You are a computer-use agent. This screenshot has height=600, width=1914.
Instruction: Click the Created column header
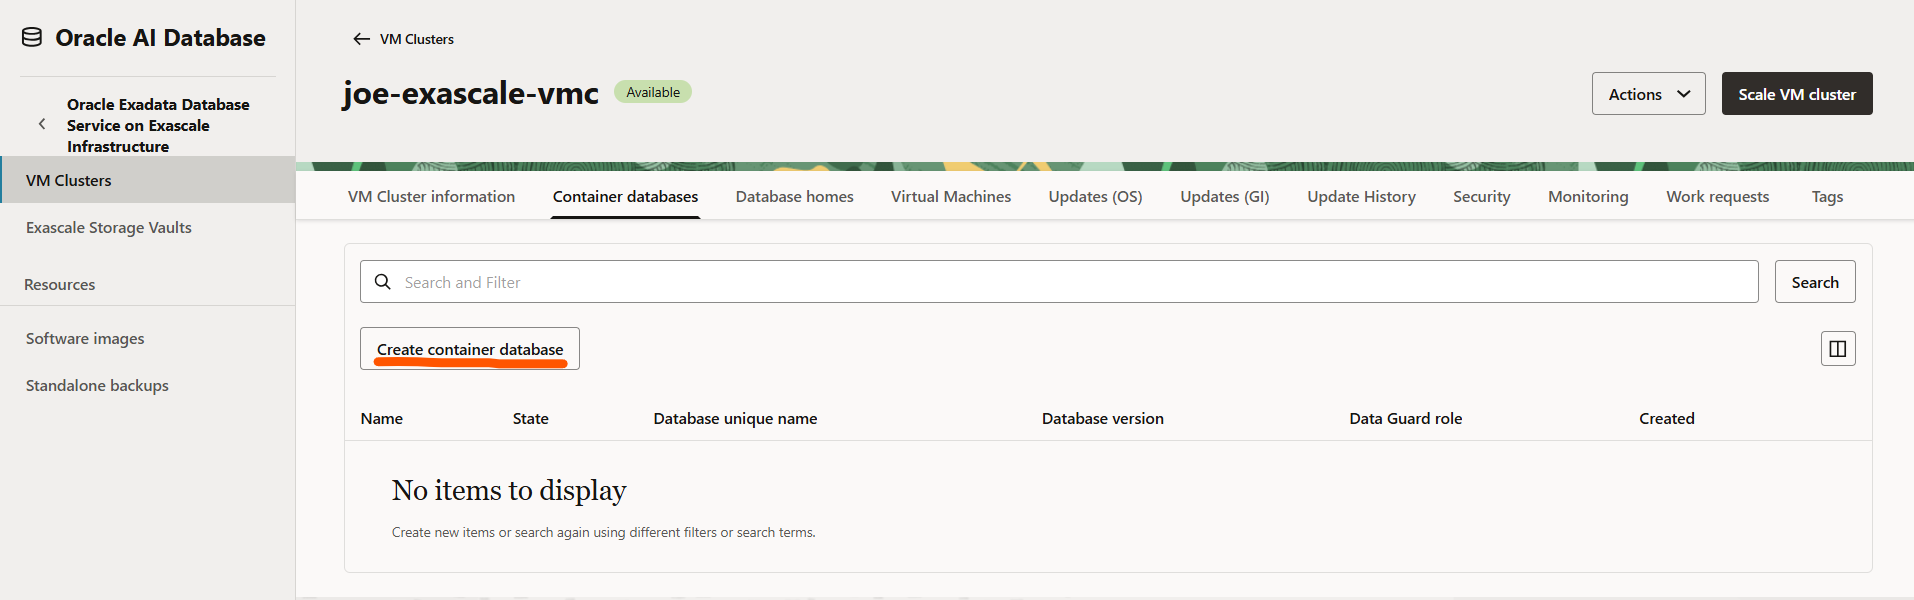1667,418
